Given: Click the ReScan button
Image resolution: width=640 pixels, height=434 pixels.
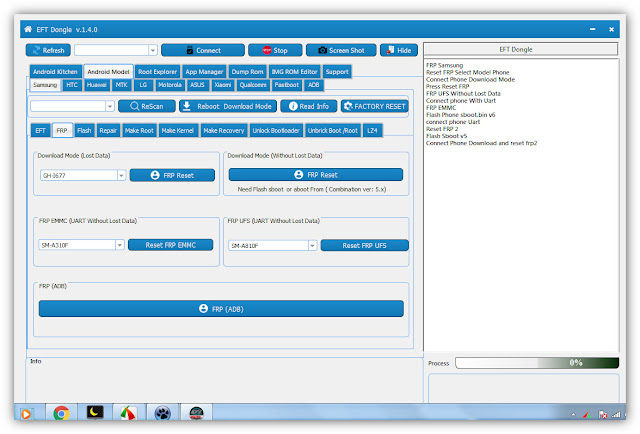Looking at the screenshot, I should [147, 106].
